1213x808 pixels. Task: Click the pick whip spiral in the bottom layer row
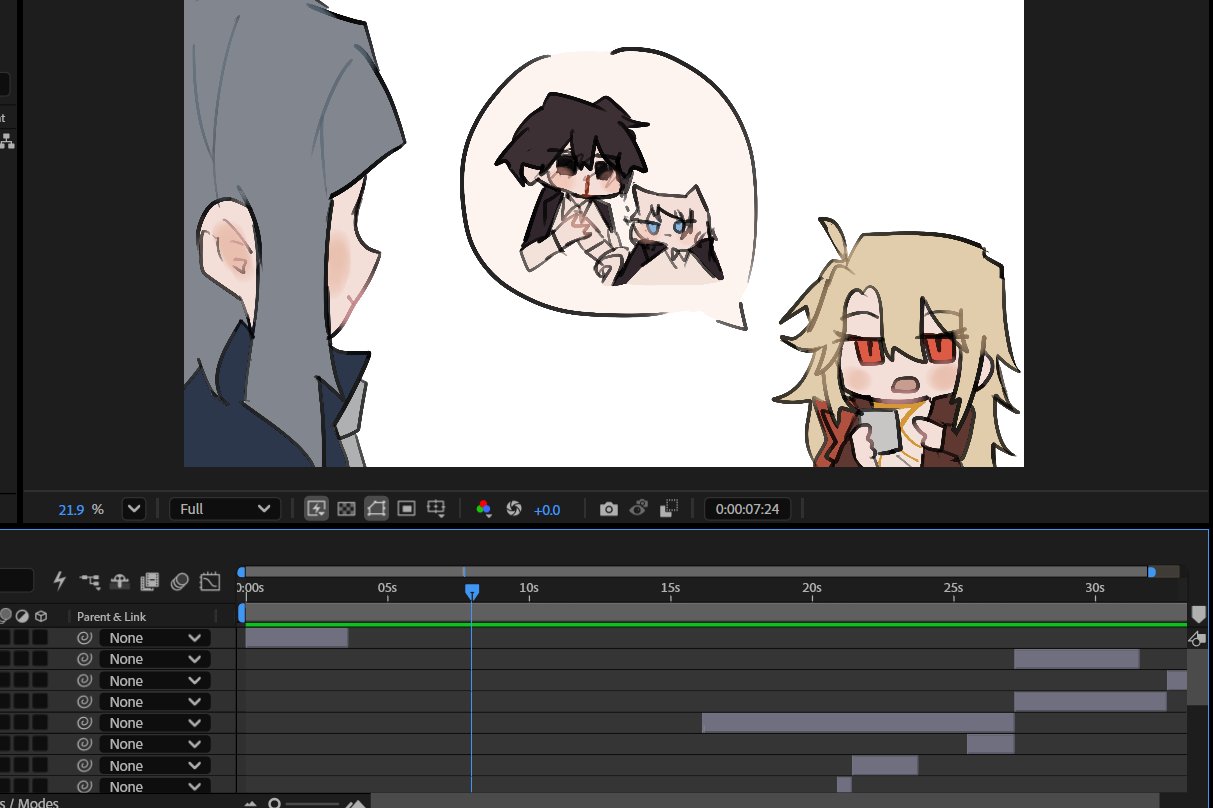[x=85, y=787]
